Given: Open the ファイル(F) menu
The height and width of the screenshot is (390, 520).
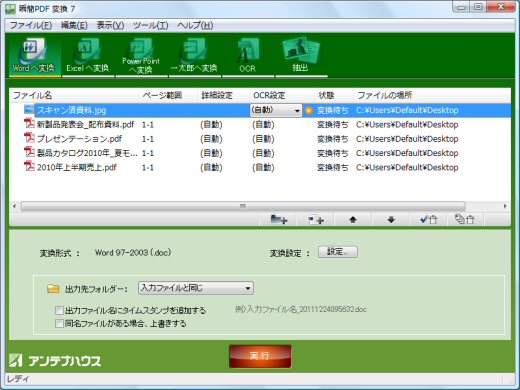Looking at the screenshot, I should pos(30,25).
